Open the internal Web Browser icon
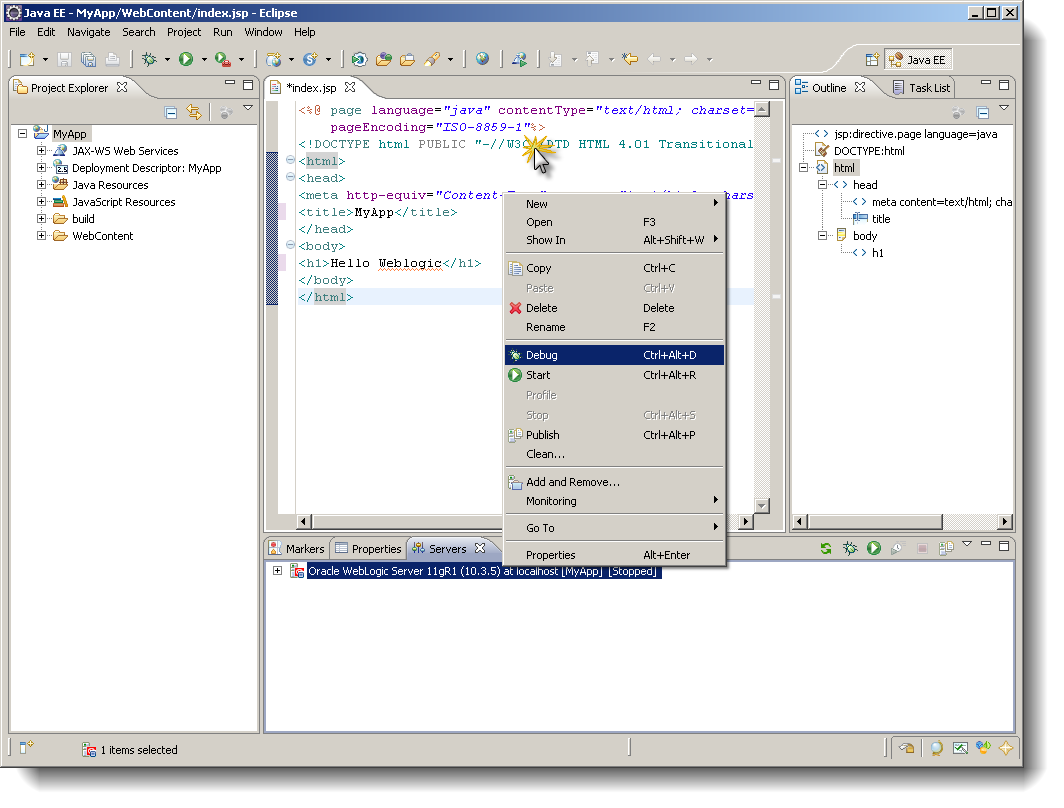The width and height of the screenshot is (1064, 808). [483, 59]
